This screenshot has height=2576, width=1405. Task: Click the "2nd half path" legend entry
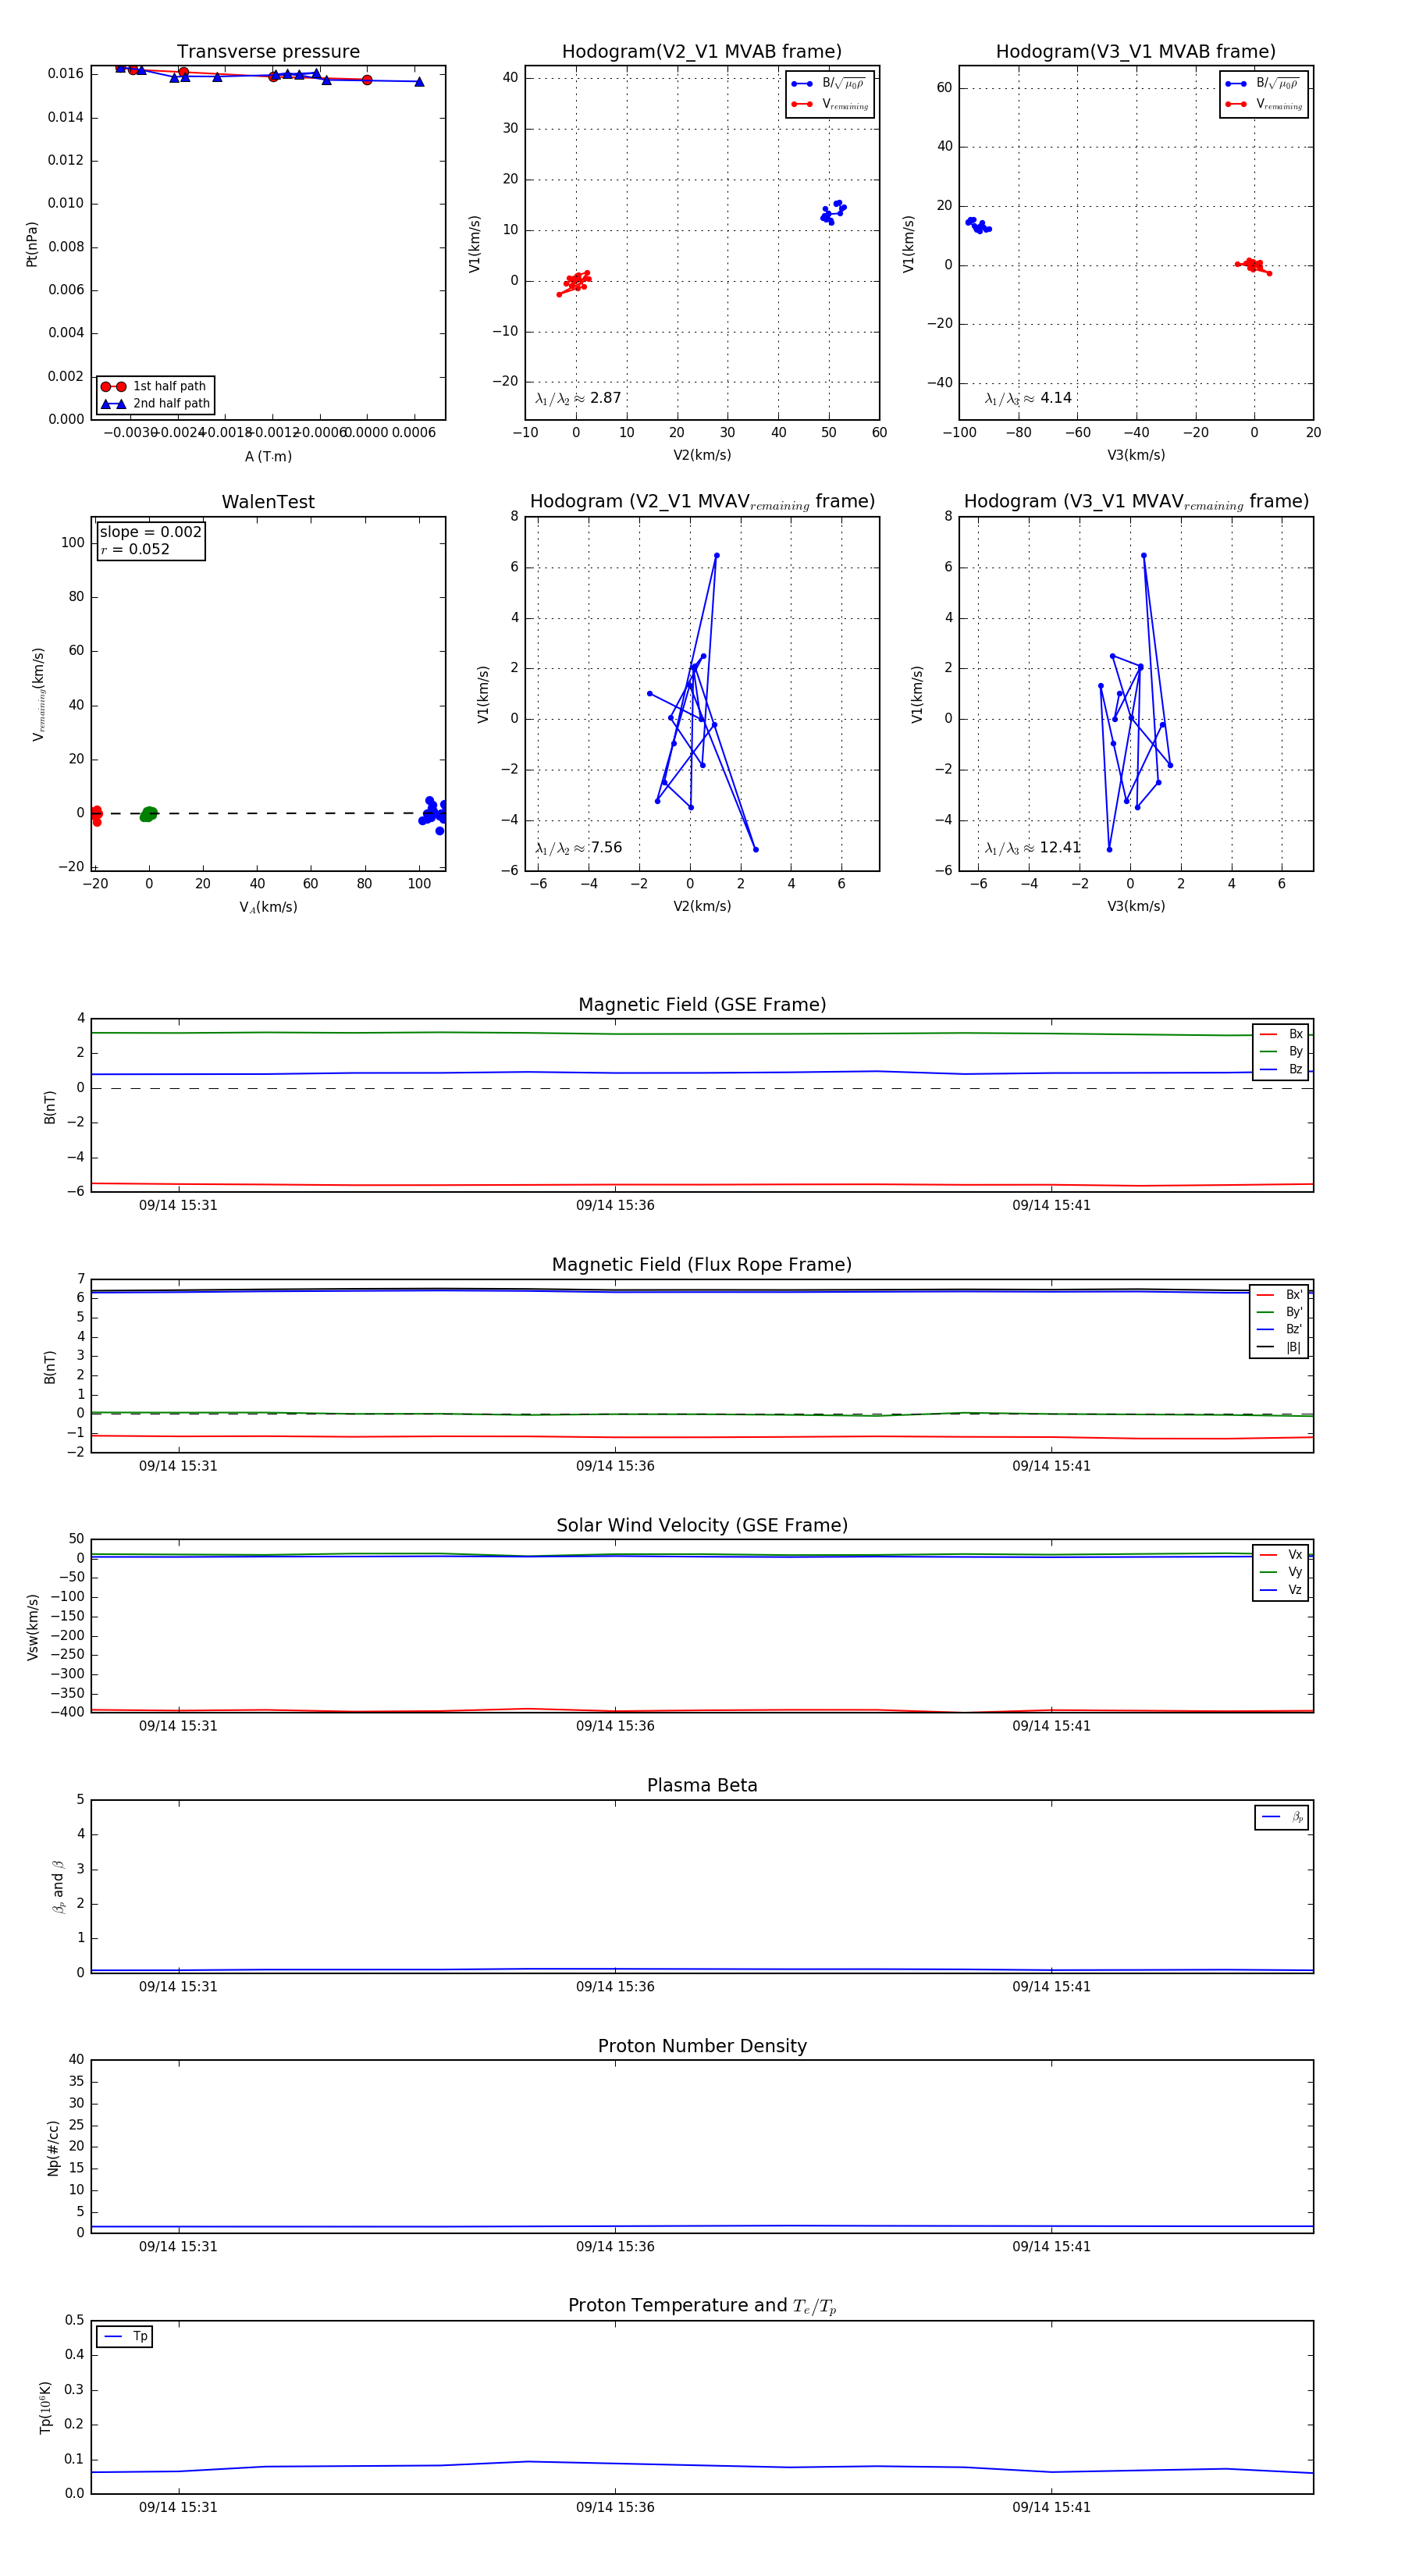pyautogui.click(x=155, y=404)
